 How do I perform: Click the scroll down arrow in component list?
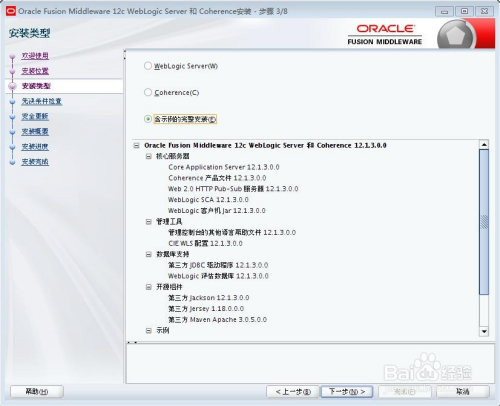[484, 331]
